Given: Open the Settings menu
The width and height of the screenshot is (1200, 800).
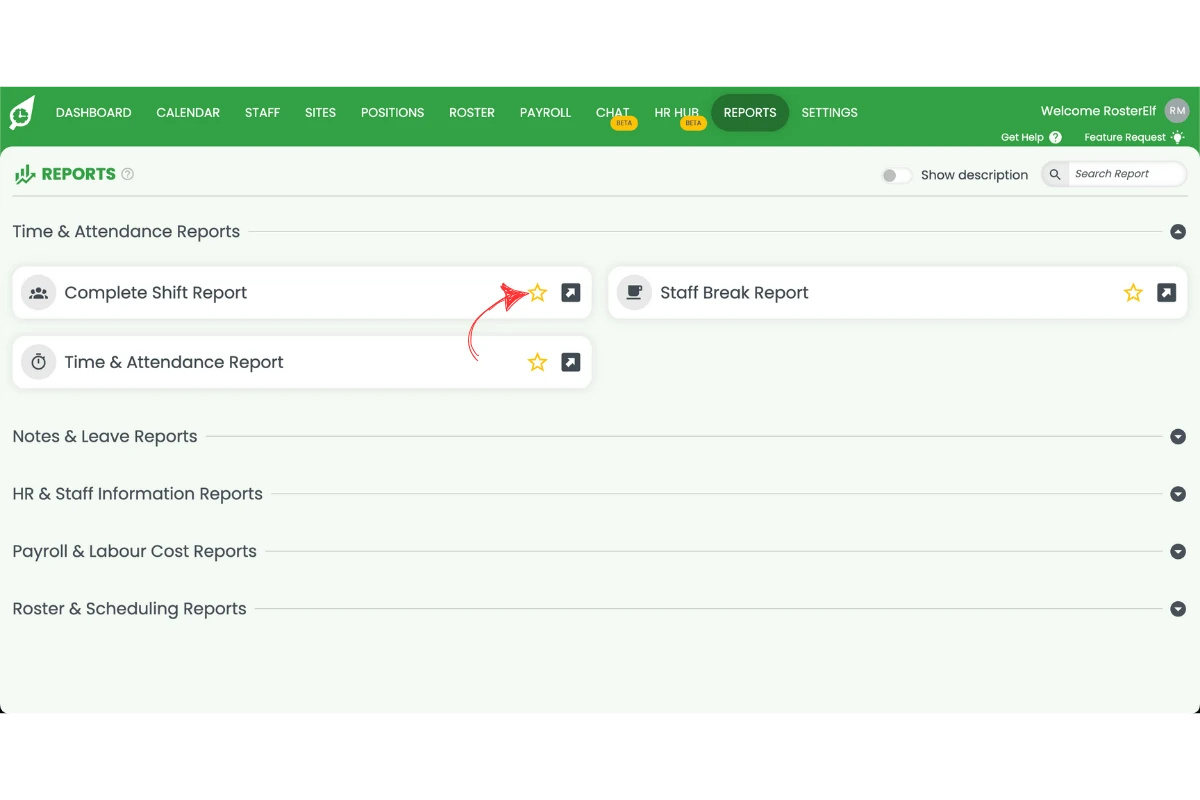Looking at the screenshot, I should (829, 113).
